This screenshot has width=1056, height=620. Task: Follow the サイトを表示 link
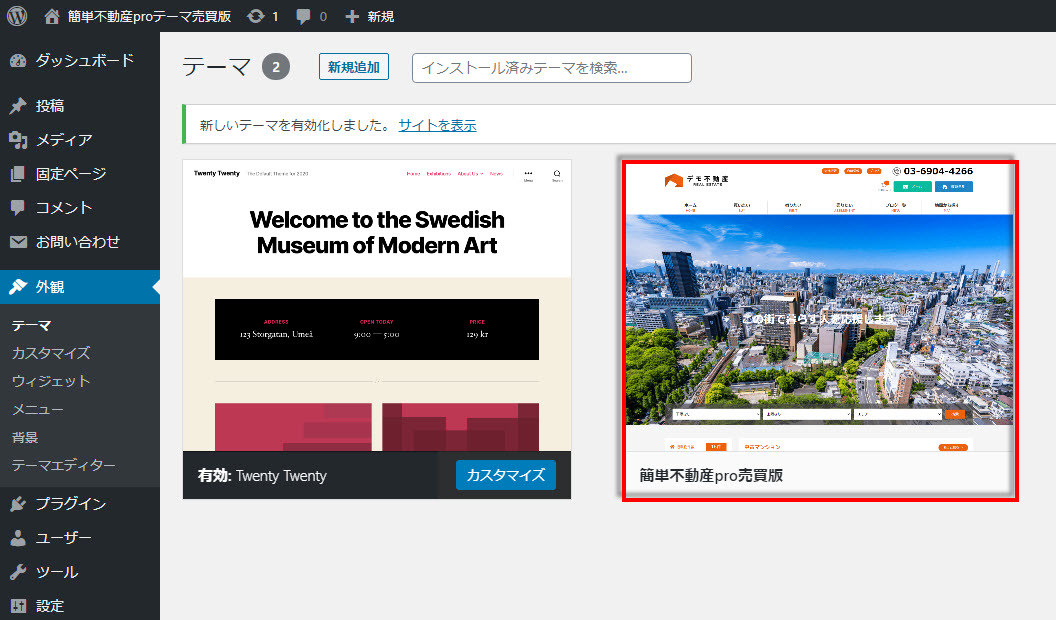437,125
